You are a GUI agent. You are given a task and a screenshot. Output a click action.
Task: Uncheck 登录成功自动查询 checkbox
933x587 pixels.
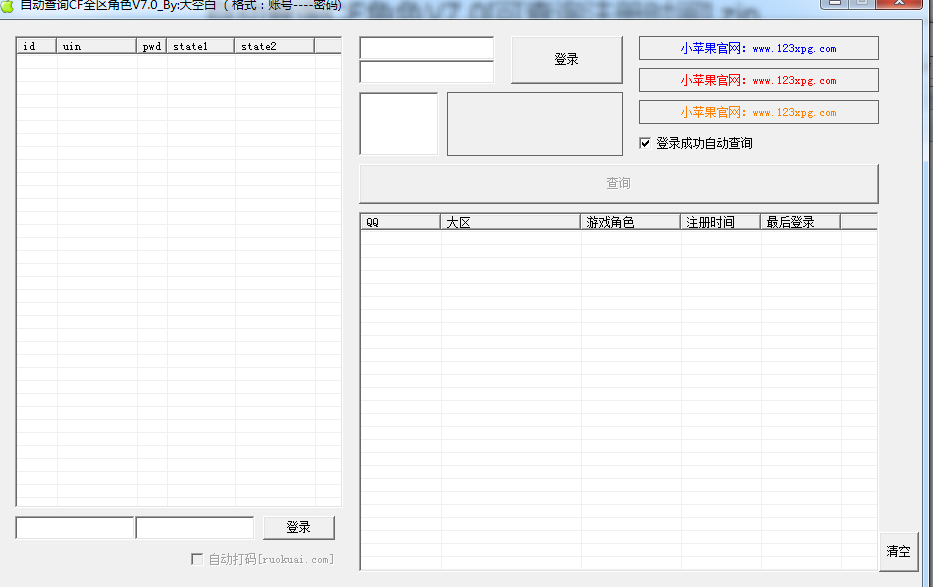(x=645, y=143)
